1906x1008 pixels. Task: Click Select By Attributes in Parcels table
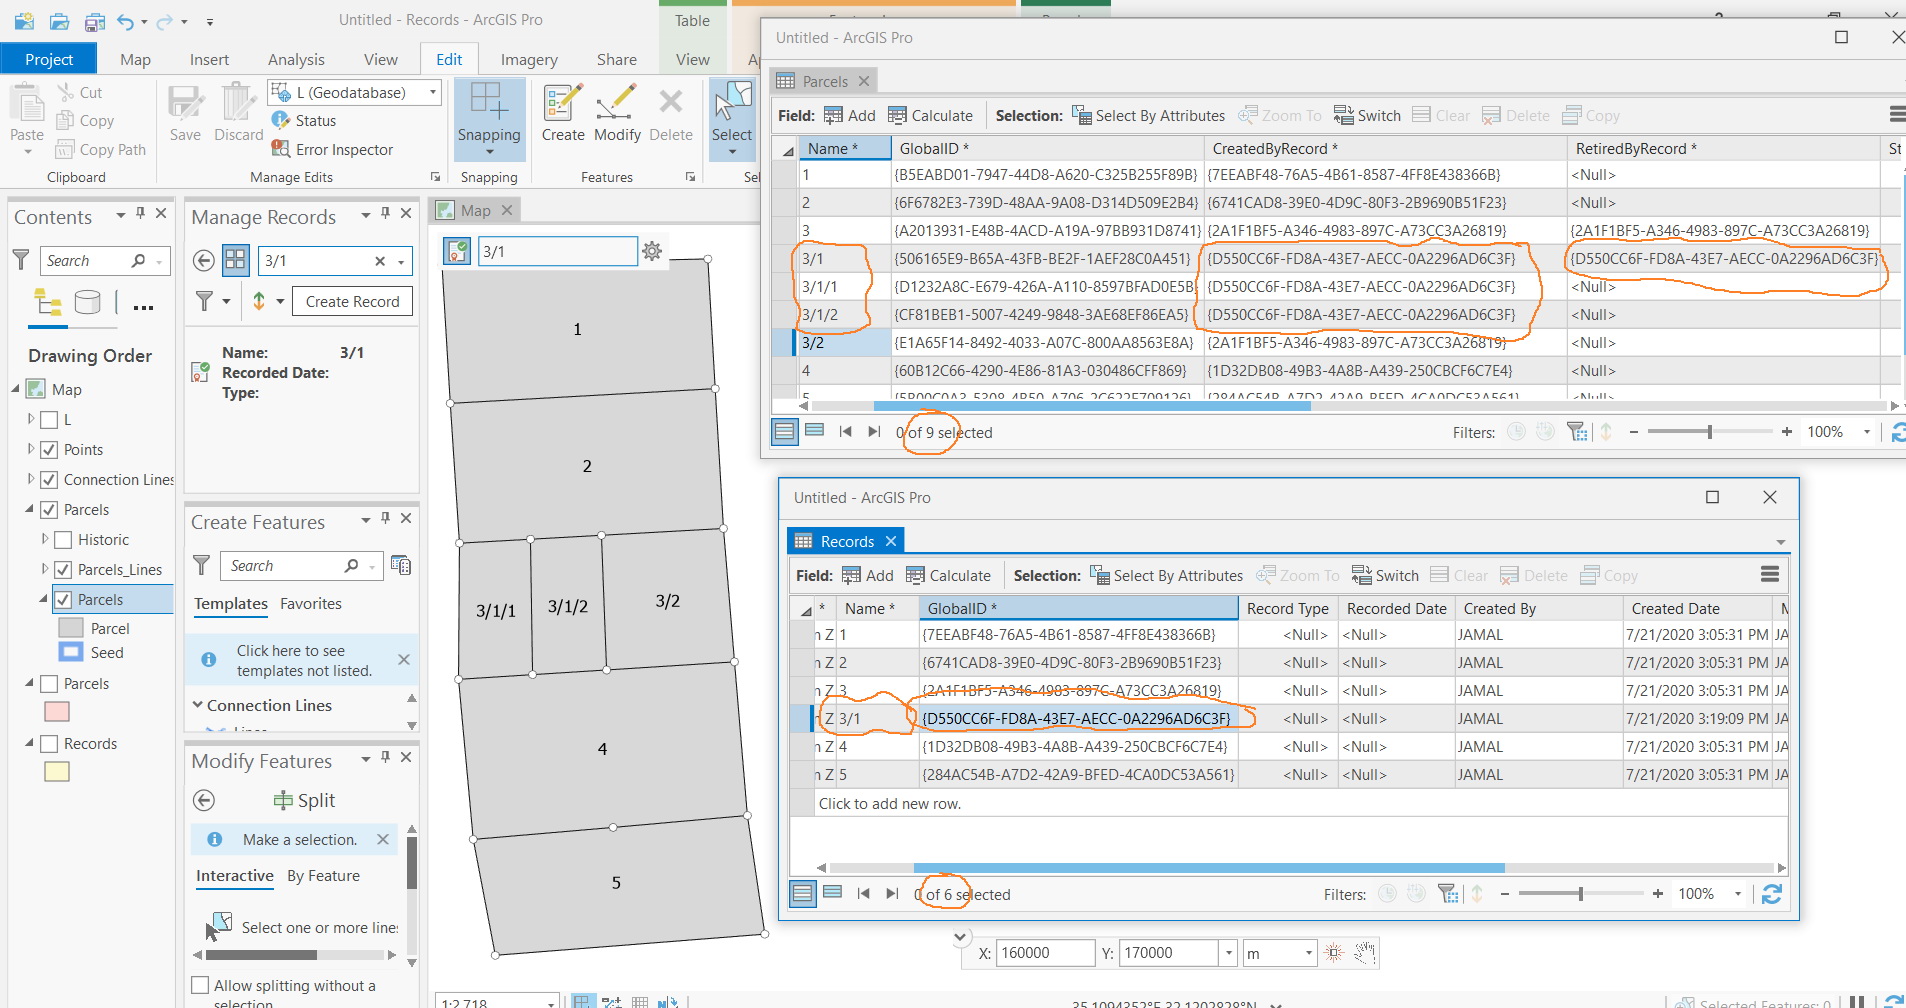tap(1148, 116)
